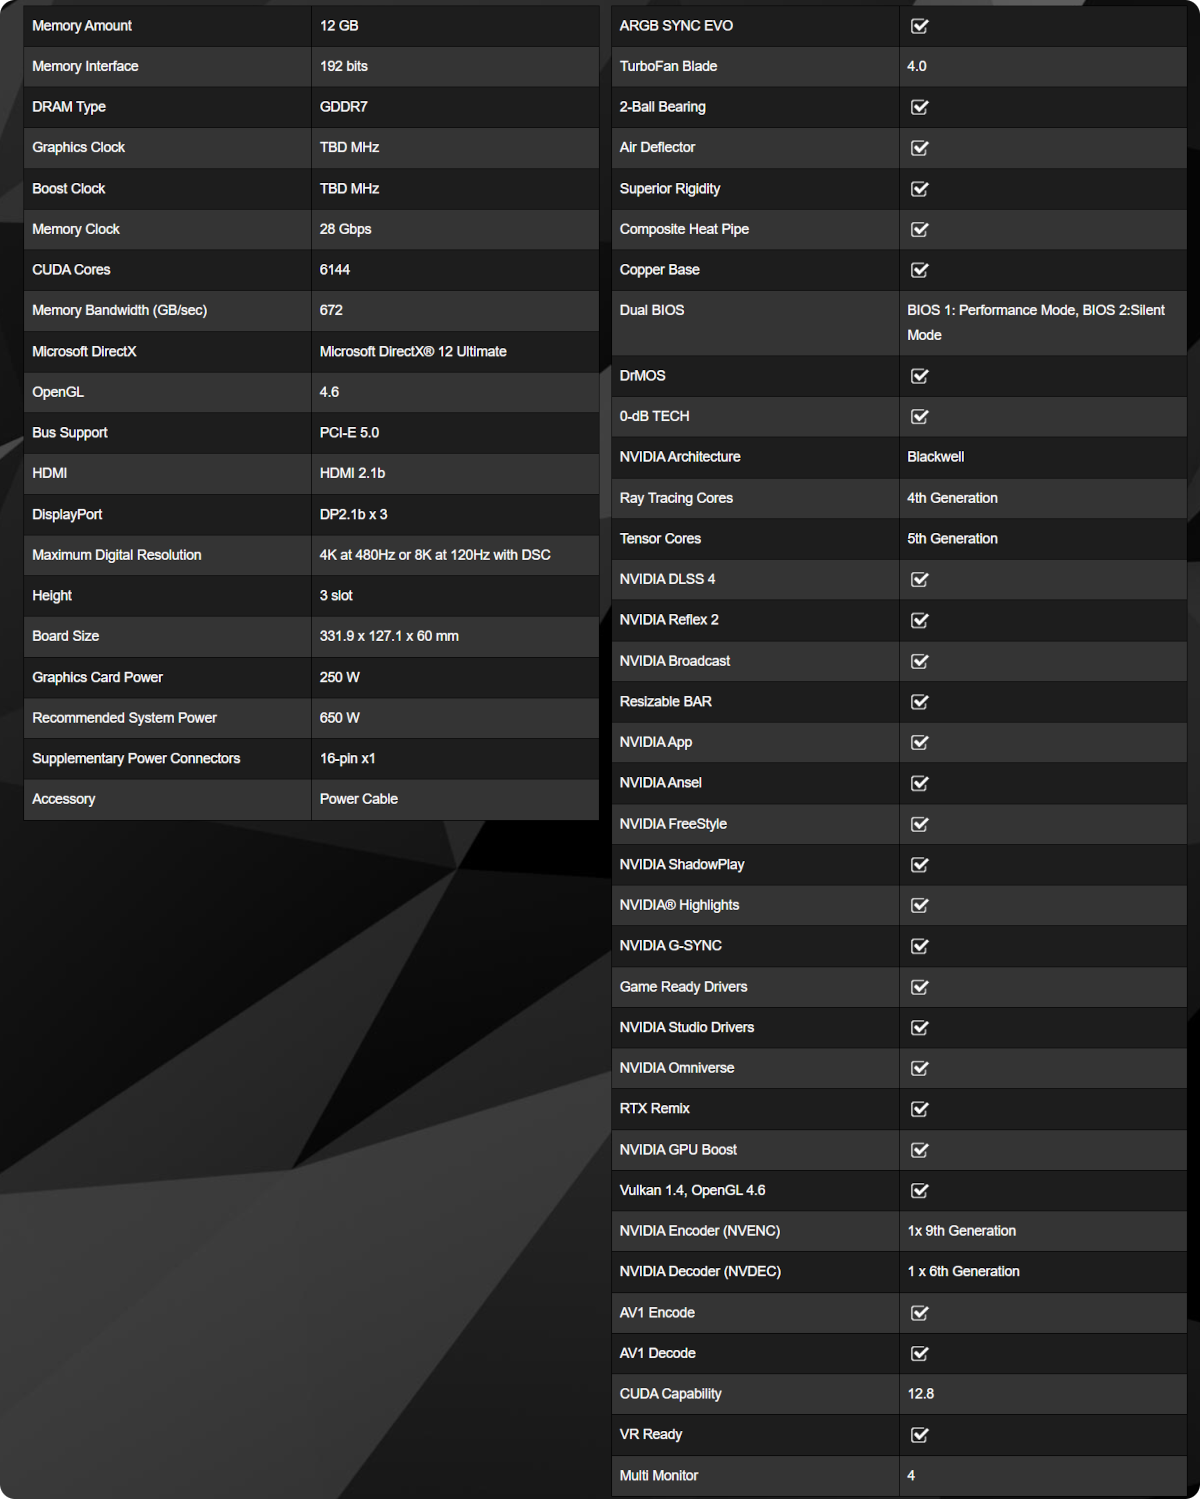Click the NVIDIA G-SYNC checkmark icon

pos(919,946)
